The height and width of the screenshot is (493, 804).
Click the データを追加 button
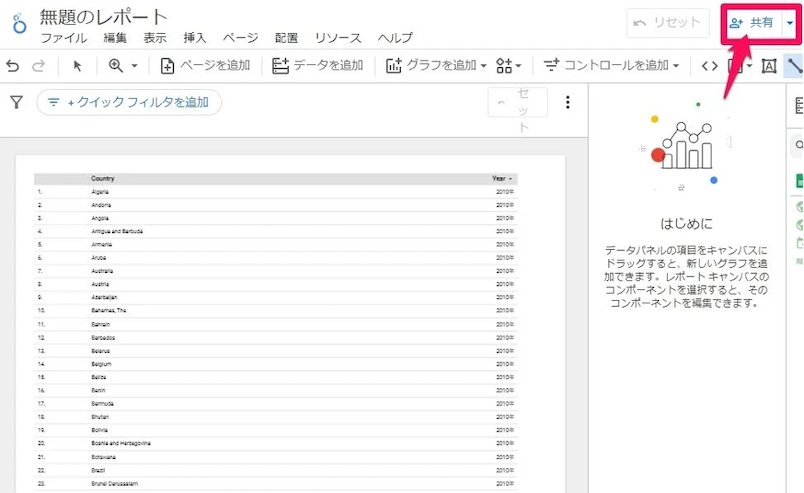pyautogui.click(x=318, y=66)
